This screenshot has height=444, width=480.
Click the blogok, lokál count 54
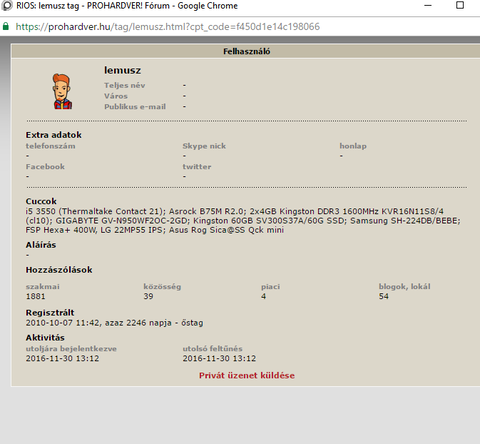coord(384,296)
